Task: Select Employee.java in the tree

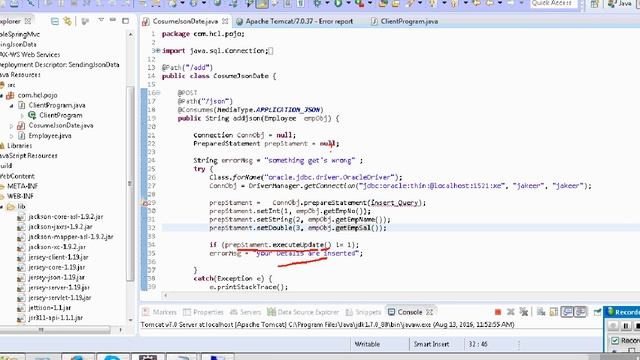Action: click(50, 136)
